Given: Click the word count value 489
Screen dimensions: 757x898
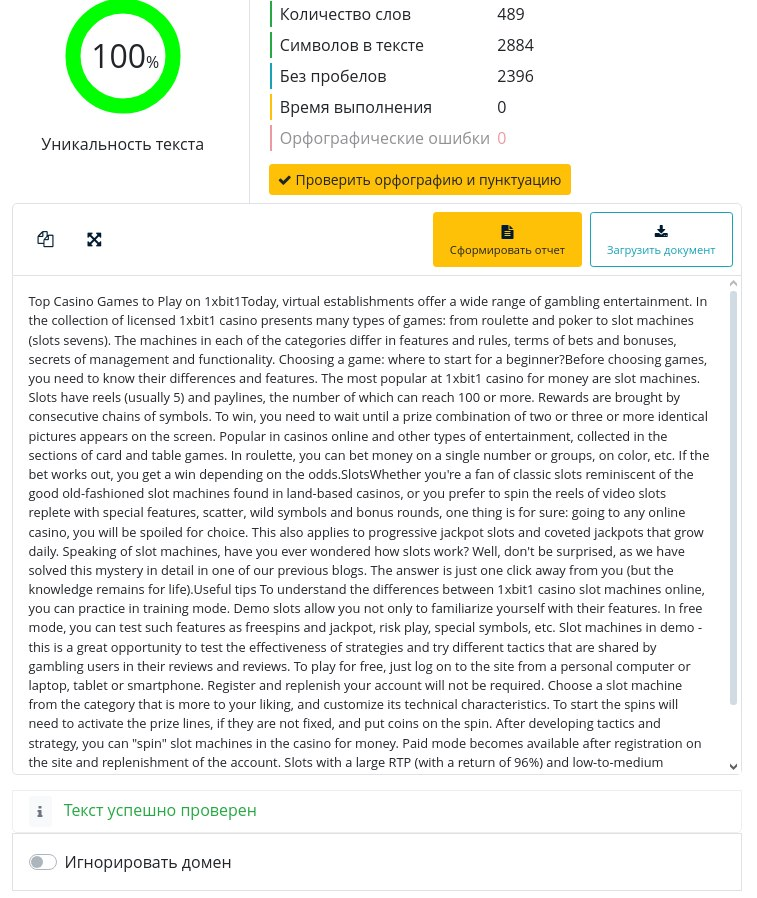Looking at the screenshot, I should [x=511, y=14].
